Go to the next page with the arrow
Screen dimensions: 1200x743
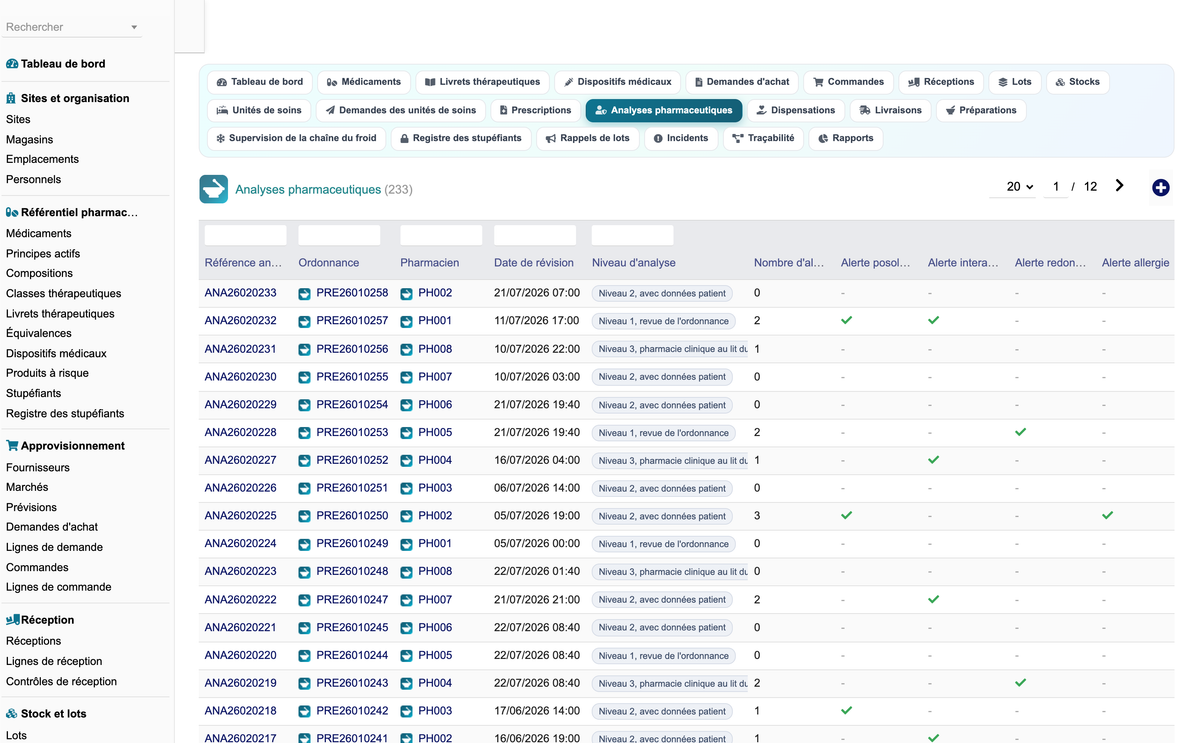(x=1119, y=186)
